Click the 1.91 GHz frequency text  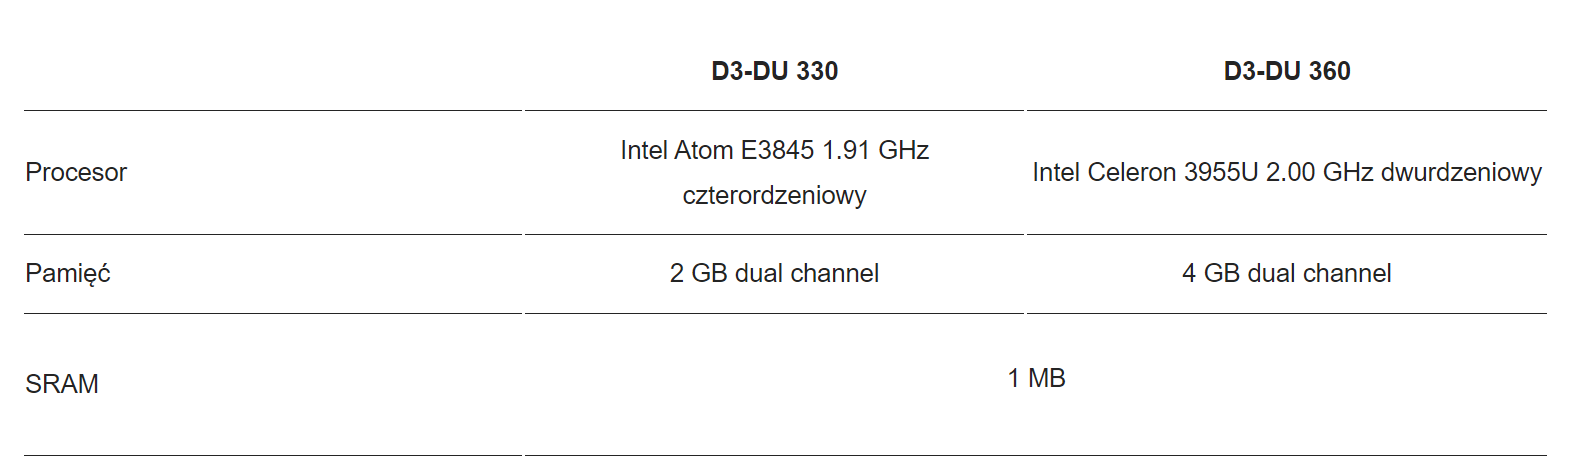click(875, 150)
